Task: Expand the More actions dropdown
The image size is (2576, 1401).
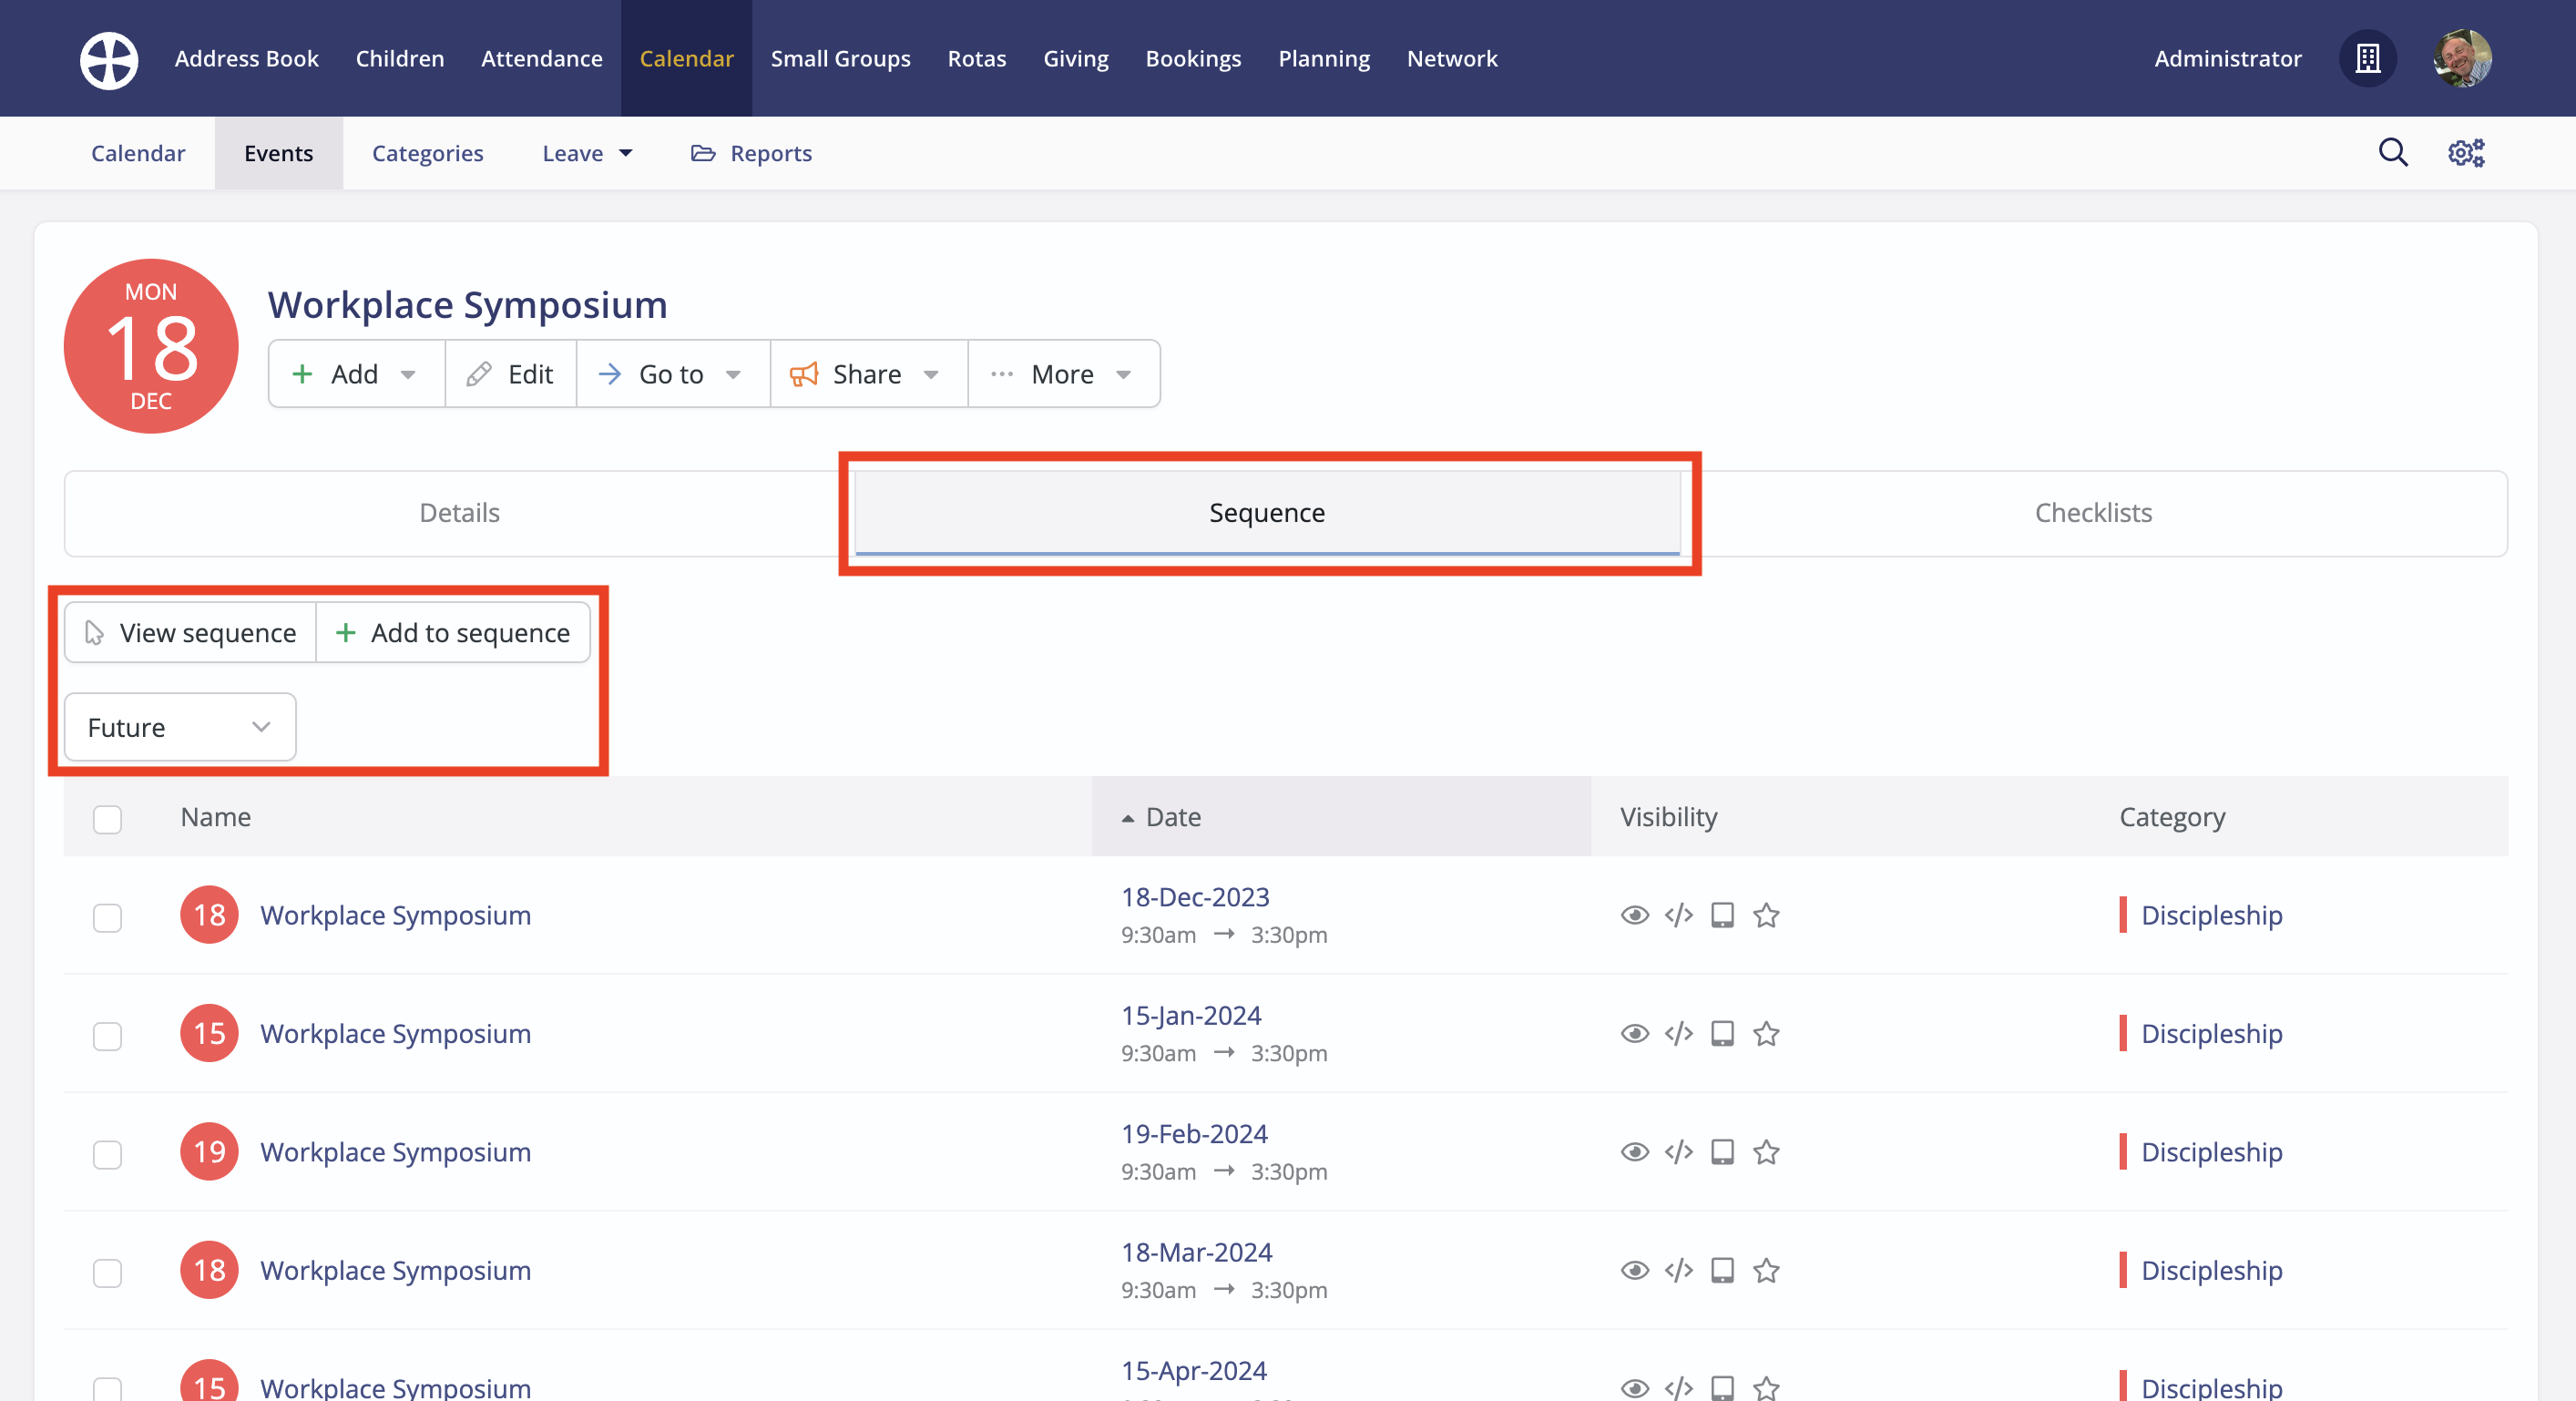Action: coord(1063,374)
